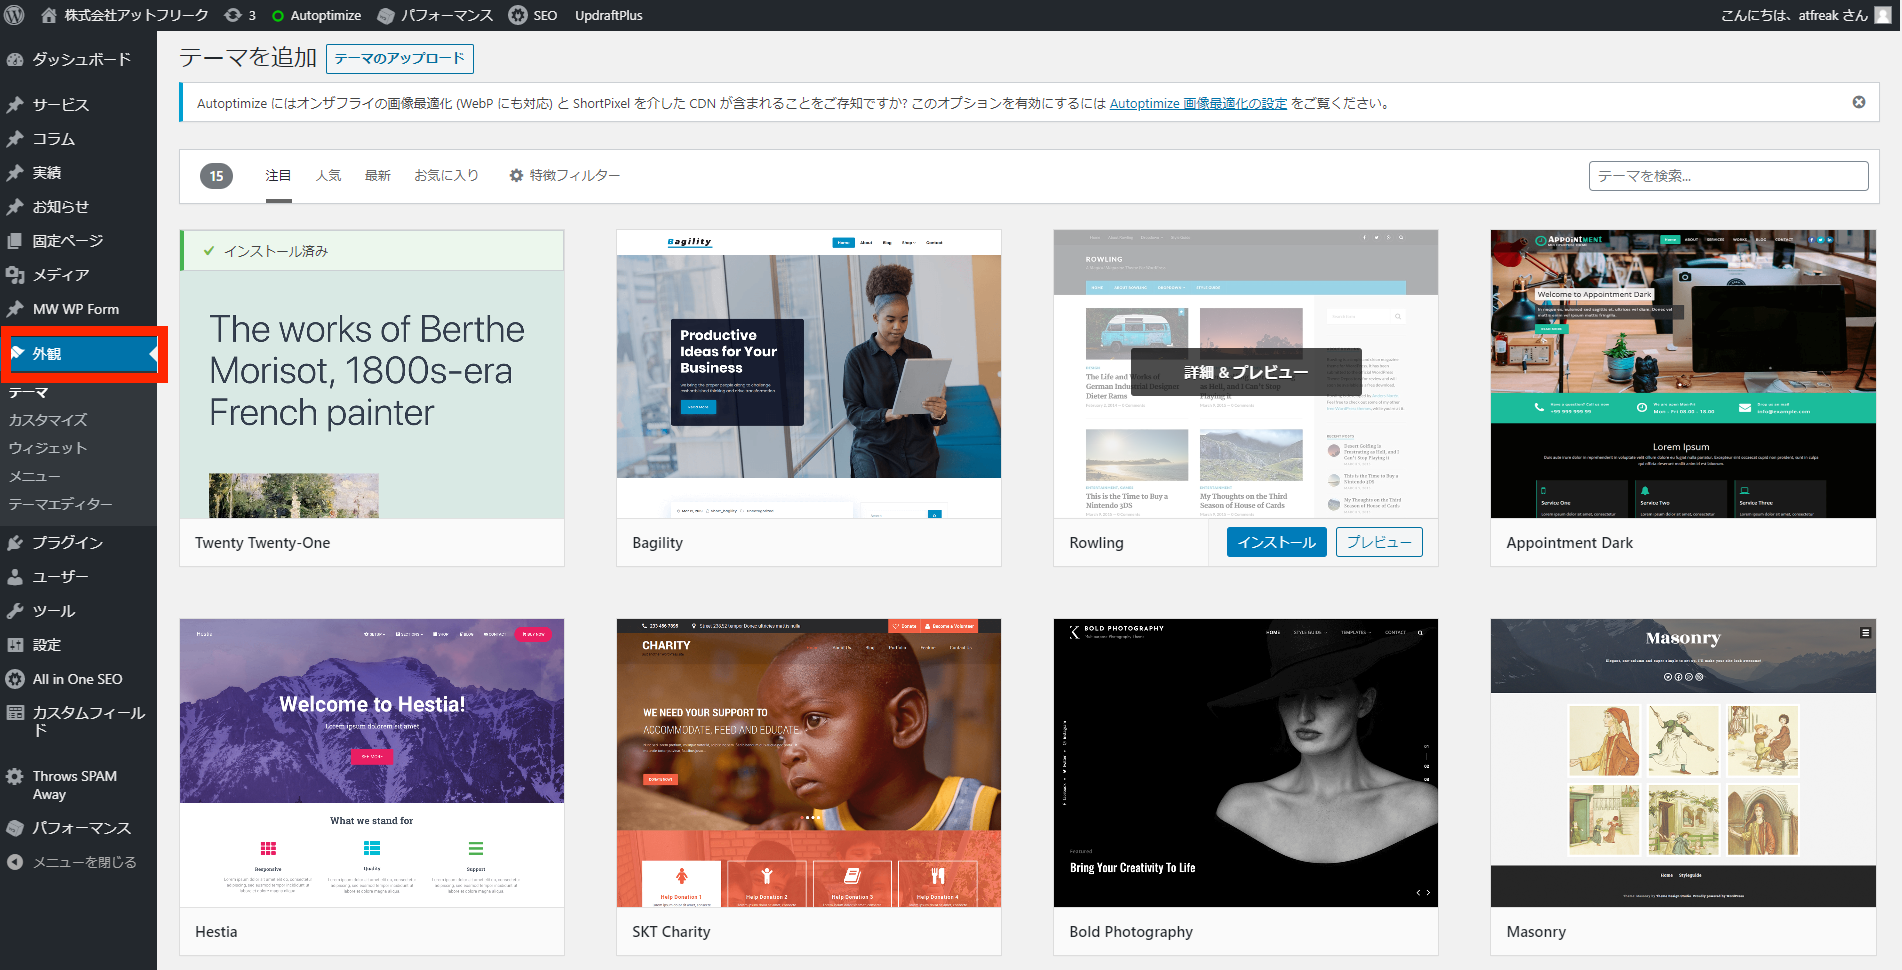Click the WordPress logo icon in admin bar
The height and width of the screenshot is (970, 1902).
[x=15, y=15]
